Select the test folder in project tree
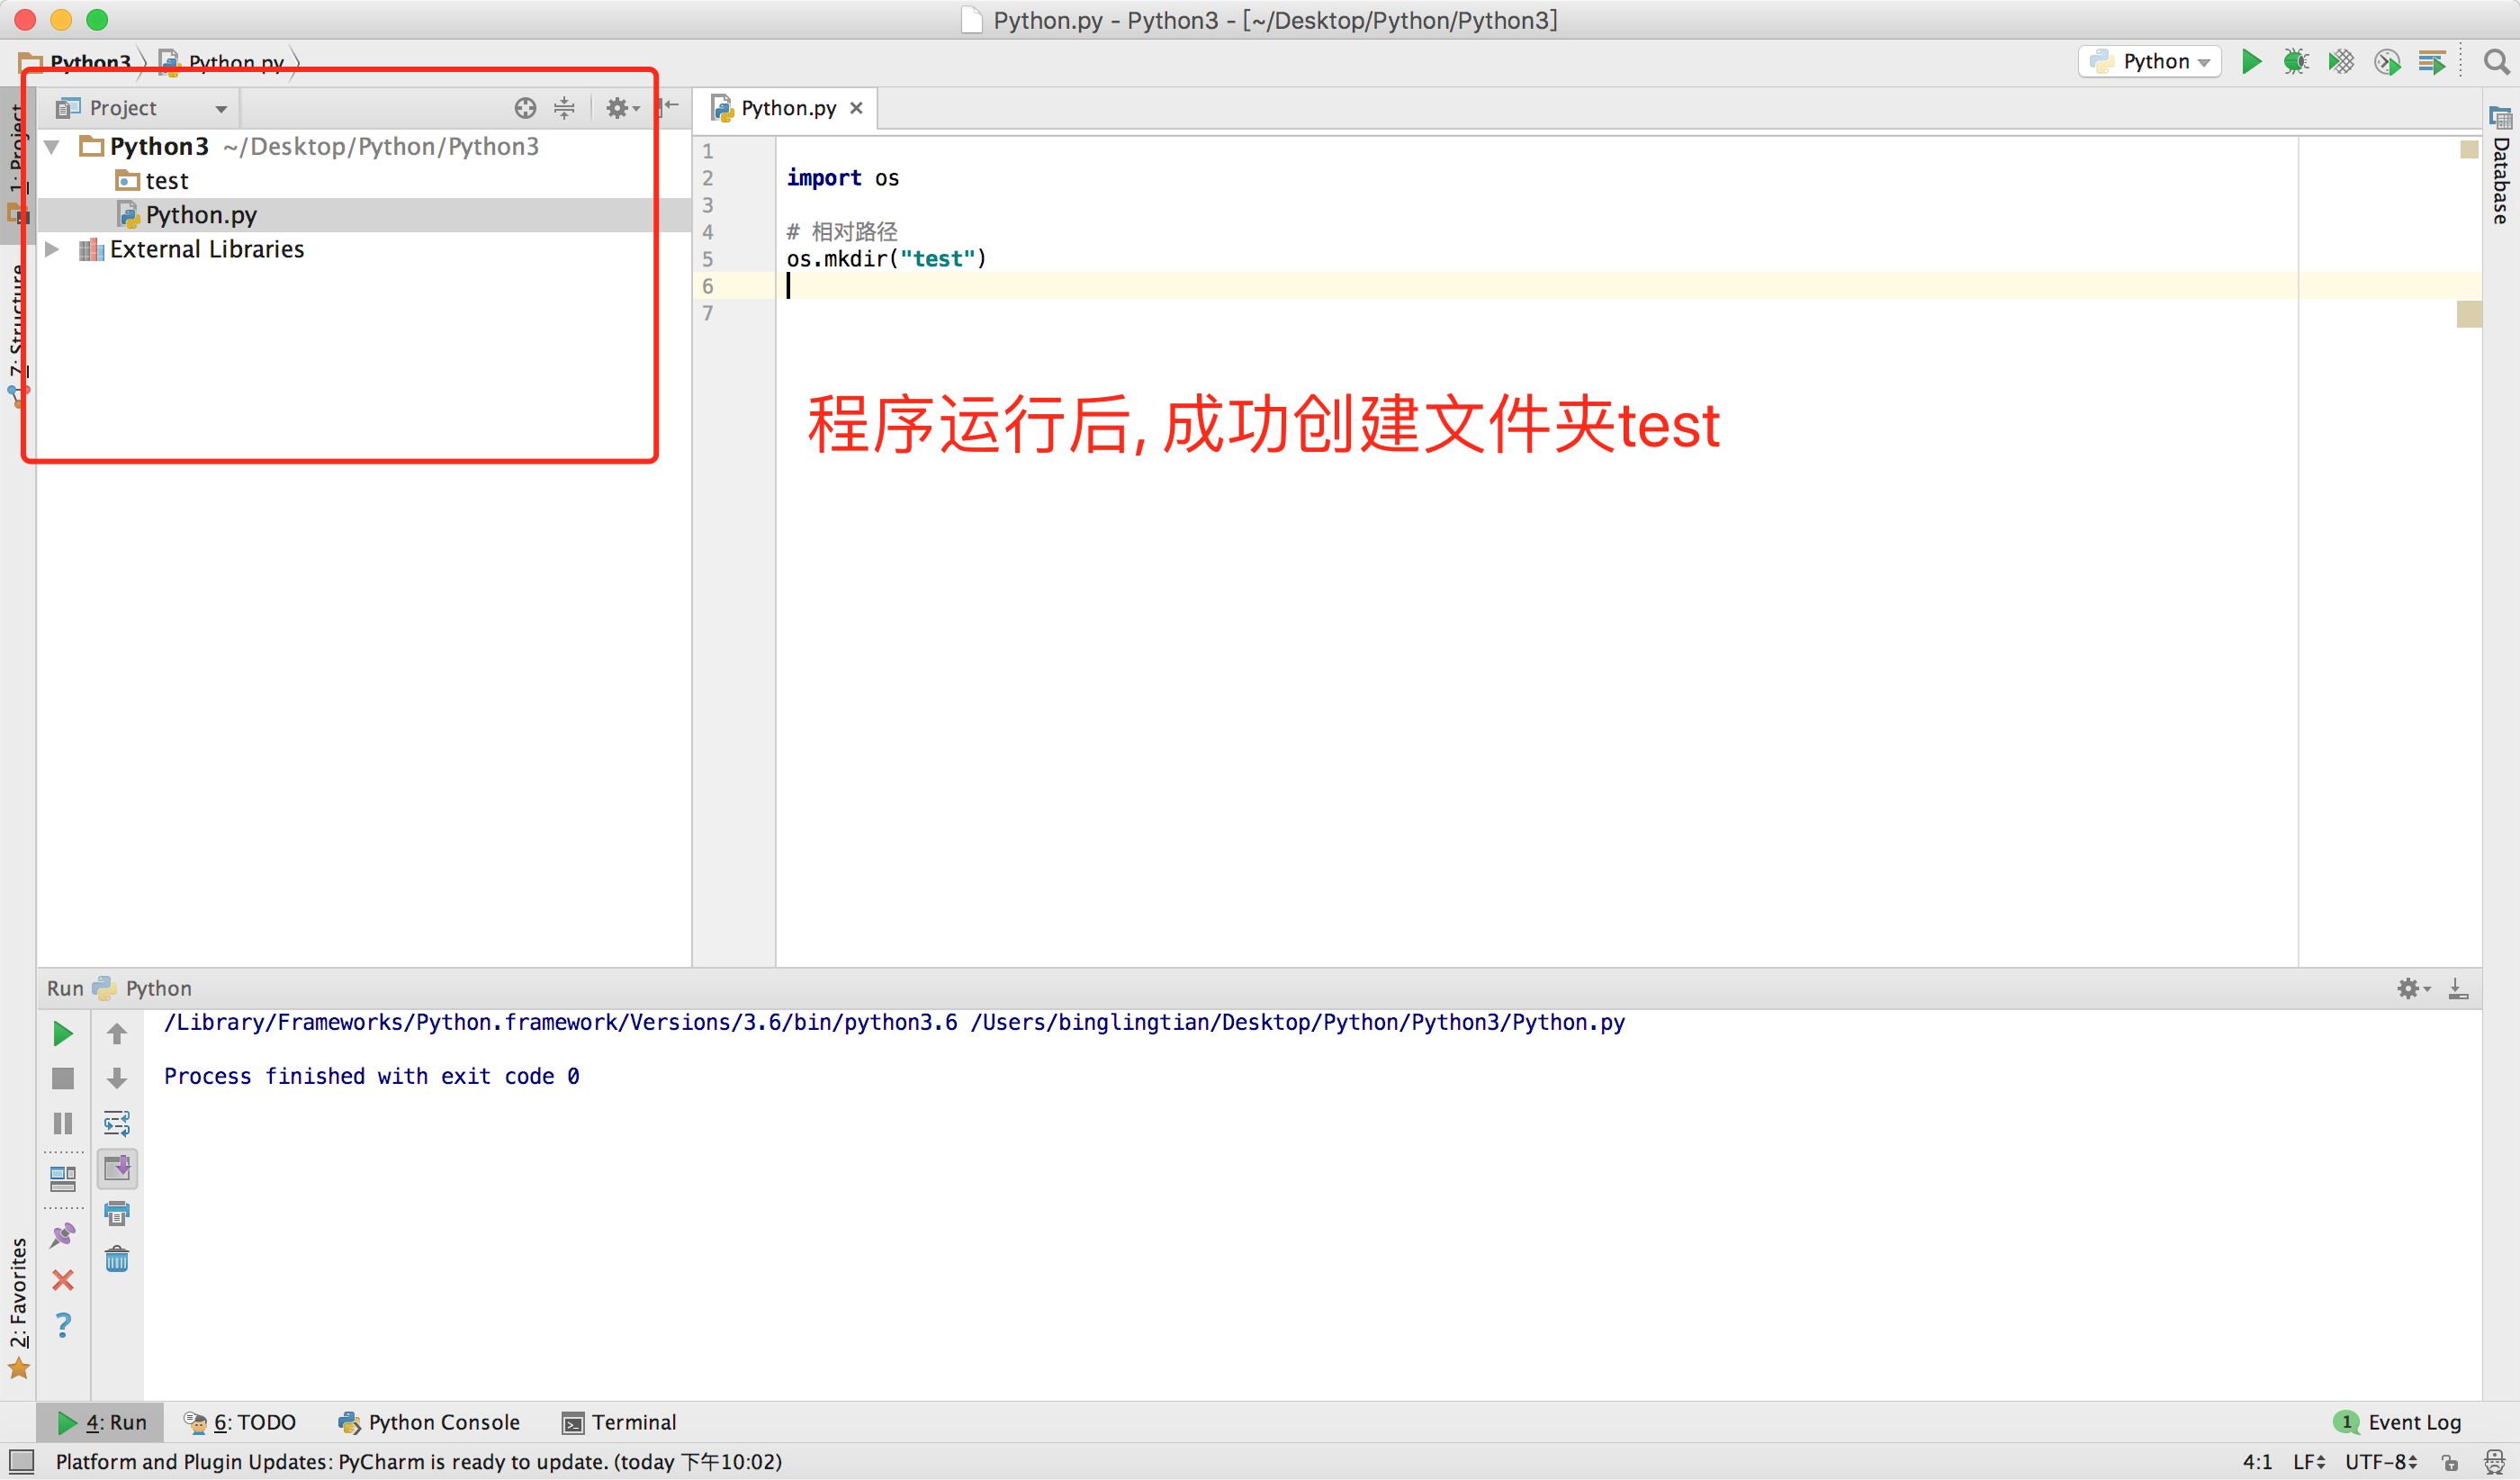The image size is (2520, 1480). click(166, 181)
